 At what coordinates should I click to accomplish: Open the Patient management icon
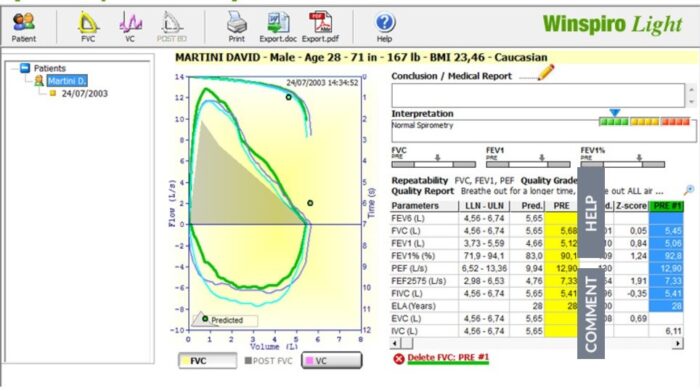(x=24, y=27)
